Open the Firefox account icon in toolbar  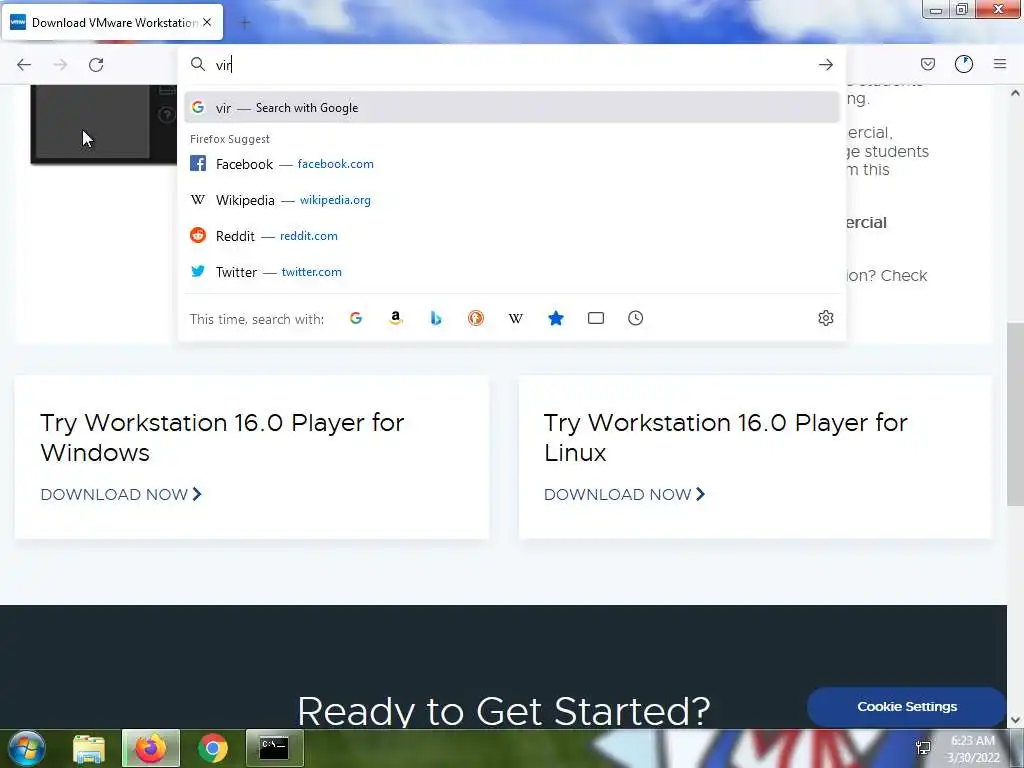(x=964, y=64)
